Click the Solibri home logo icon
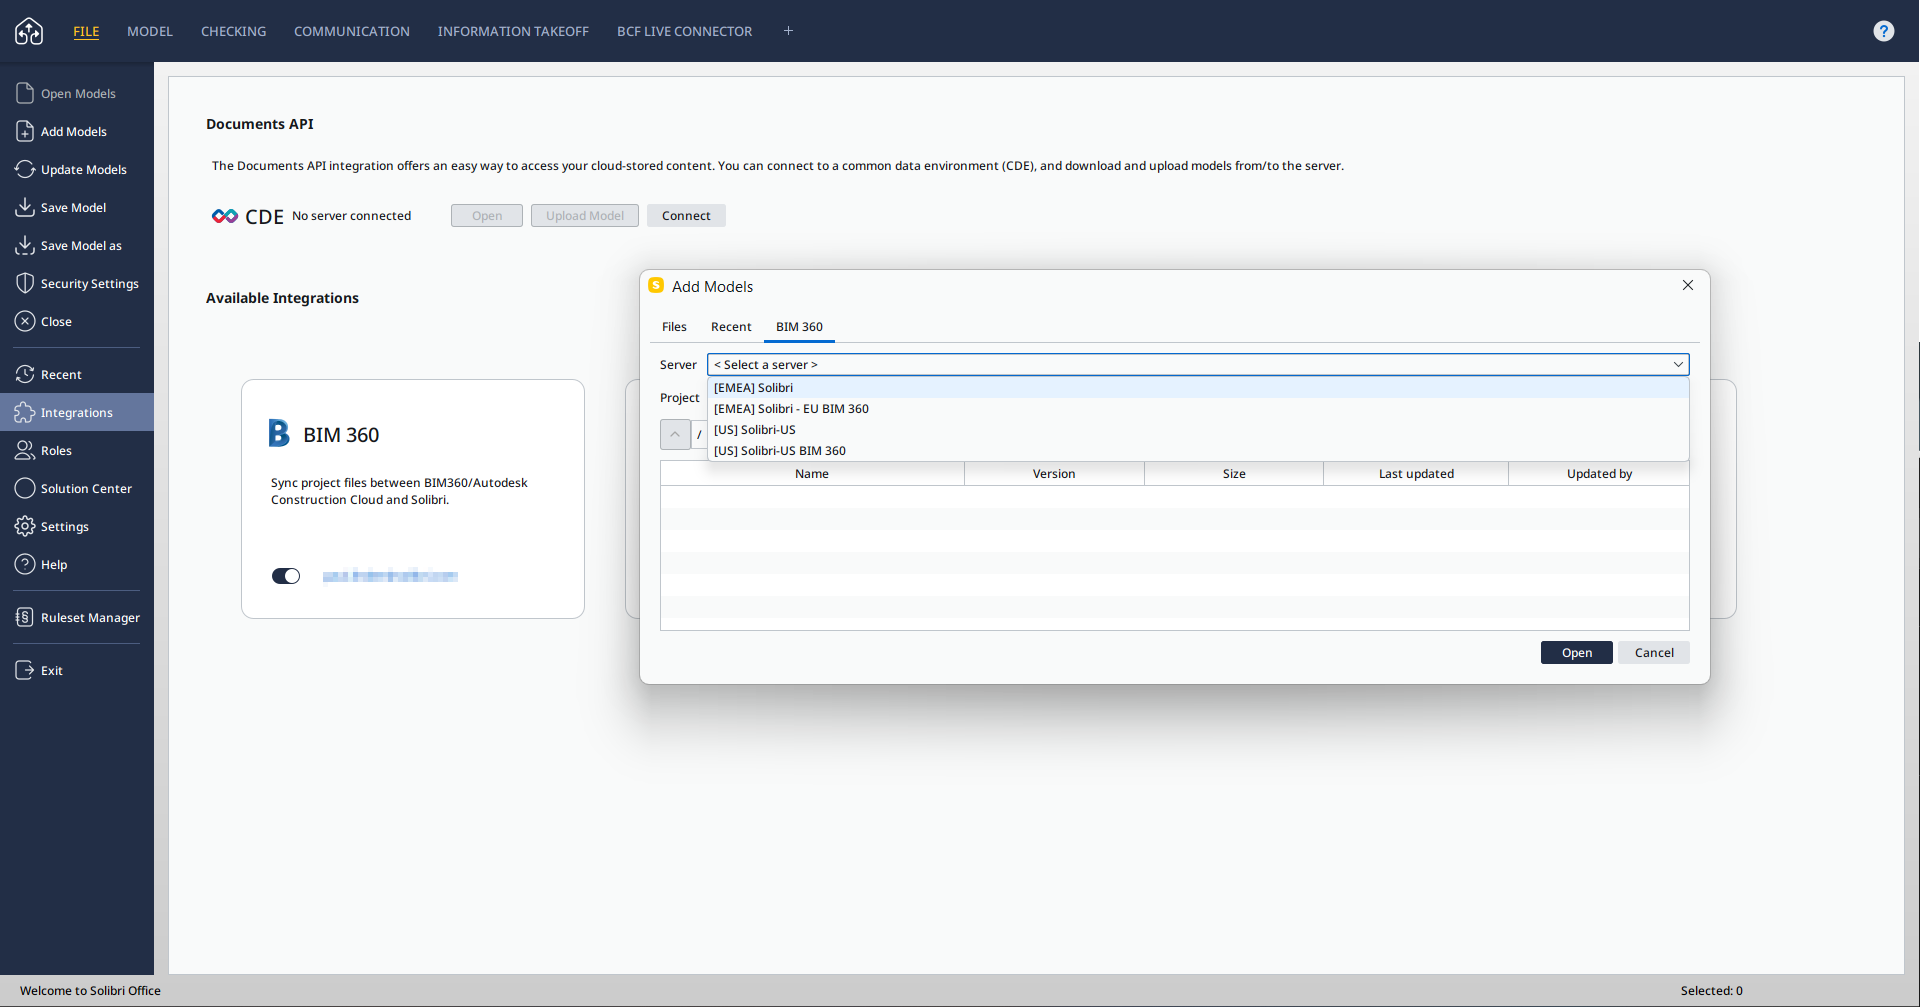The image size is (1920, 1007). [x=29, y=31]
